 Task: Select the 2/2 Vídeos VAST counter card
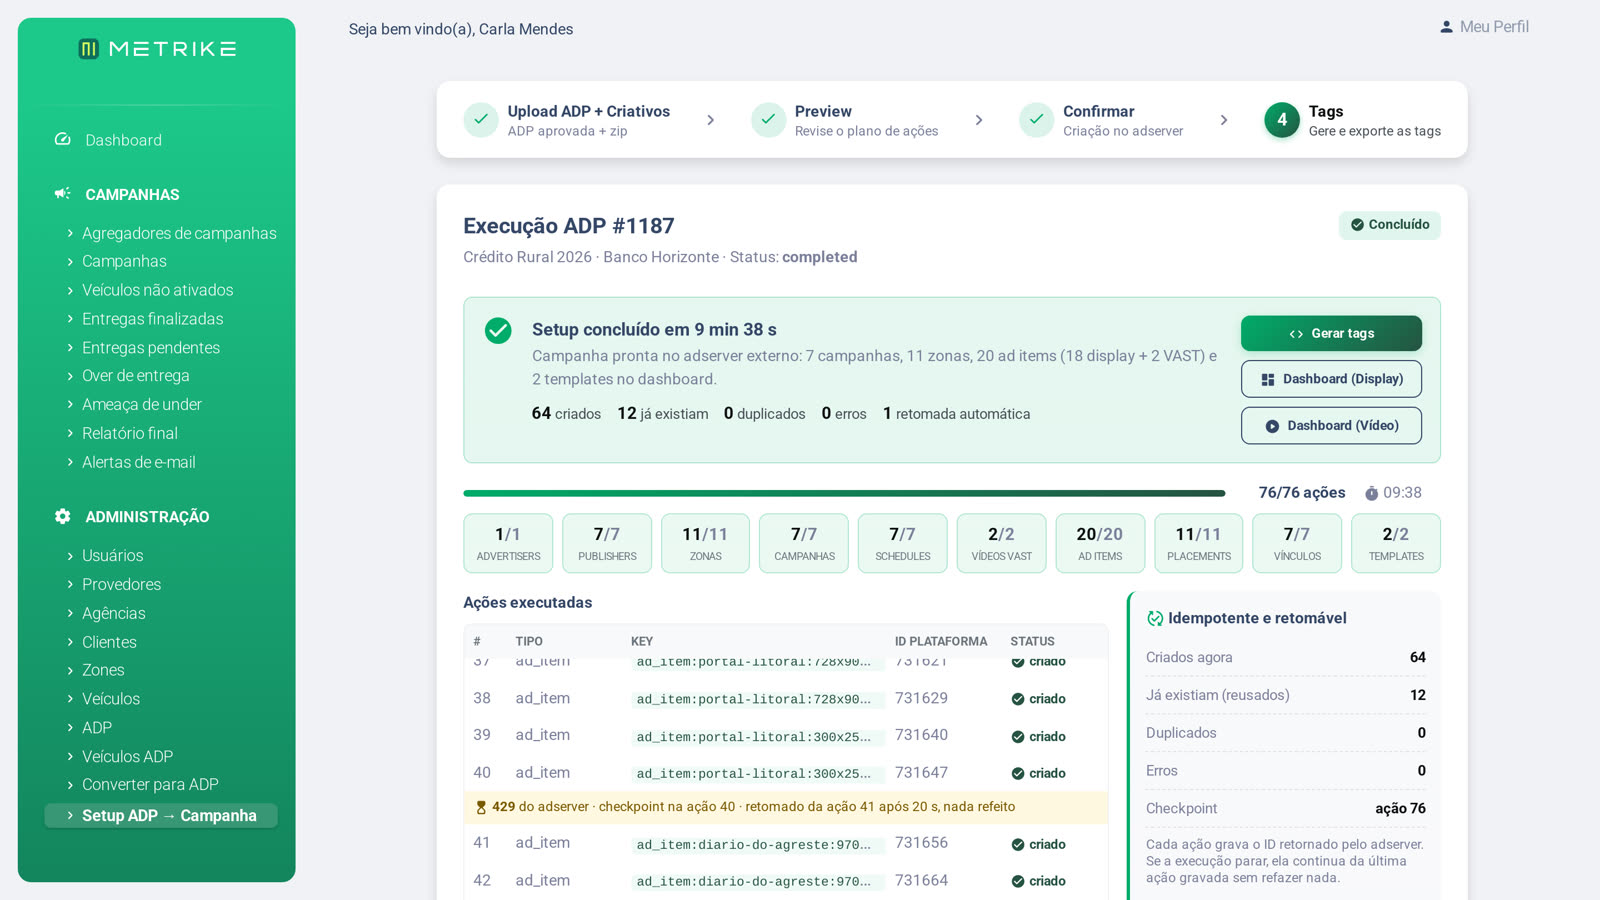point(1001,543)
